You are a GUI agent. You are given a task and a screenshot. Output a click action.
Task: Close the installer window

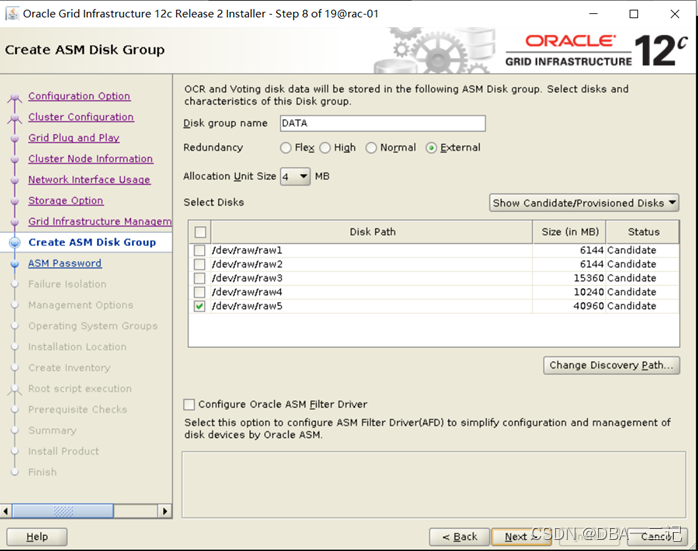click(x=675, y=14)
